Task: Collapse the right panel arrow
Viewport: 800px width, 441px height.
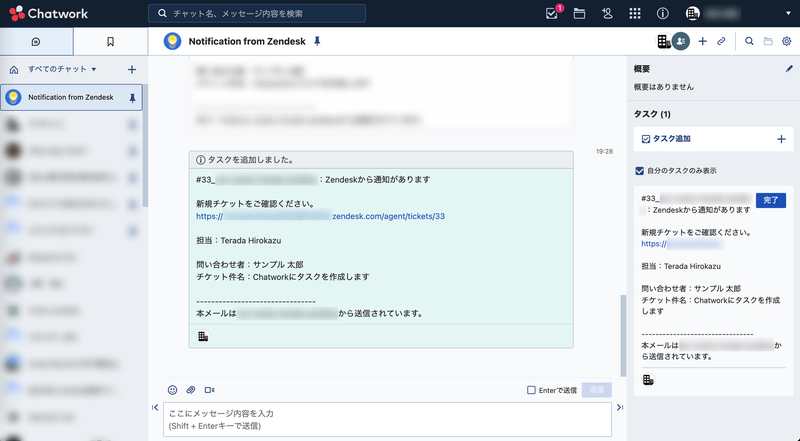Action: click(620, 407)
